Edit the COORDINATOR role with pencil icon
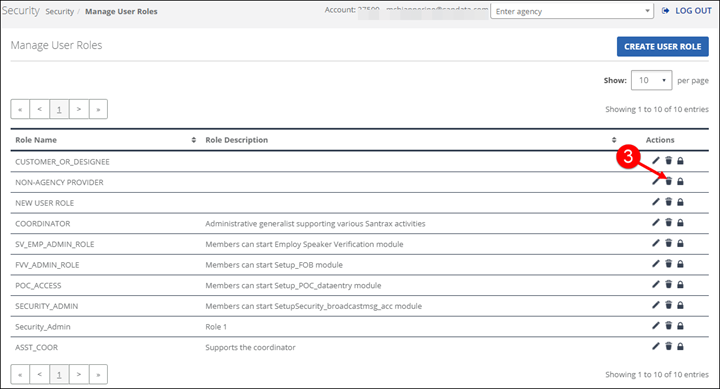The image size is (720, 389). (x=656, y=222)
